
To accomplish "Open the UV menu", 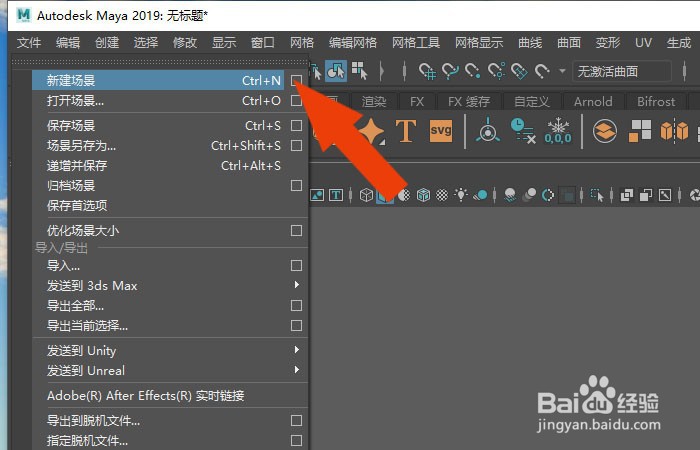I will [643, 43].
